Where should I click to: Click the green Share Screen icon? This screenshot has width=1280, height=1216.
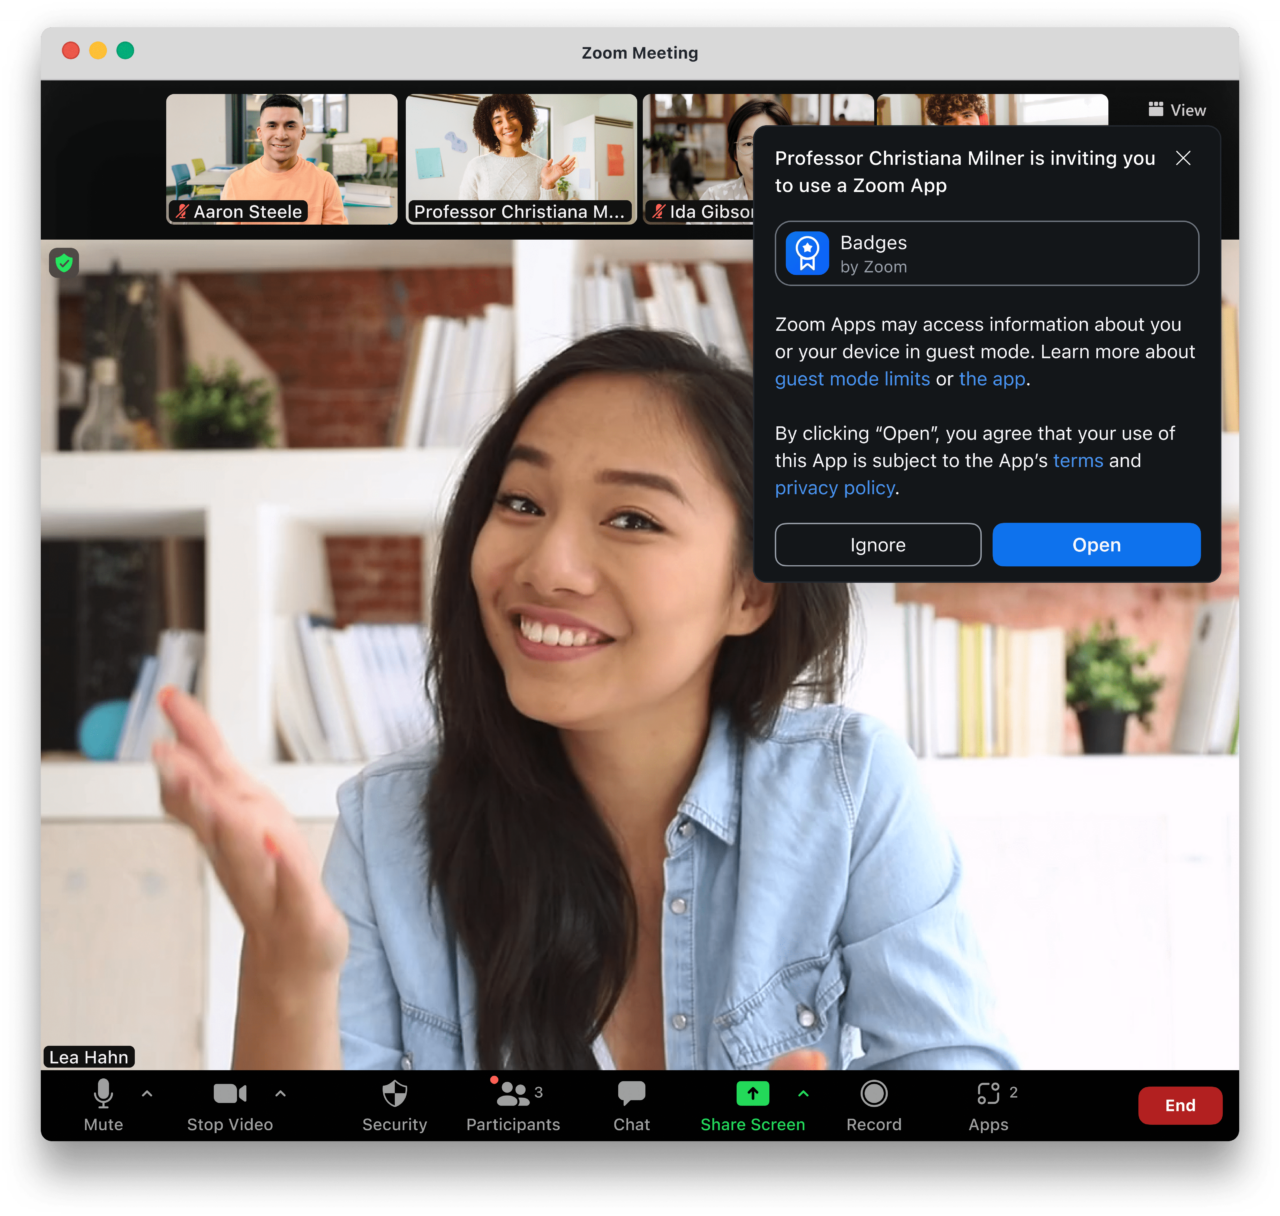point(752,1094)
